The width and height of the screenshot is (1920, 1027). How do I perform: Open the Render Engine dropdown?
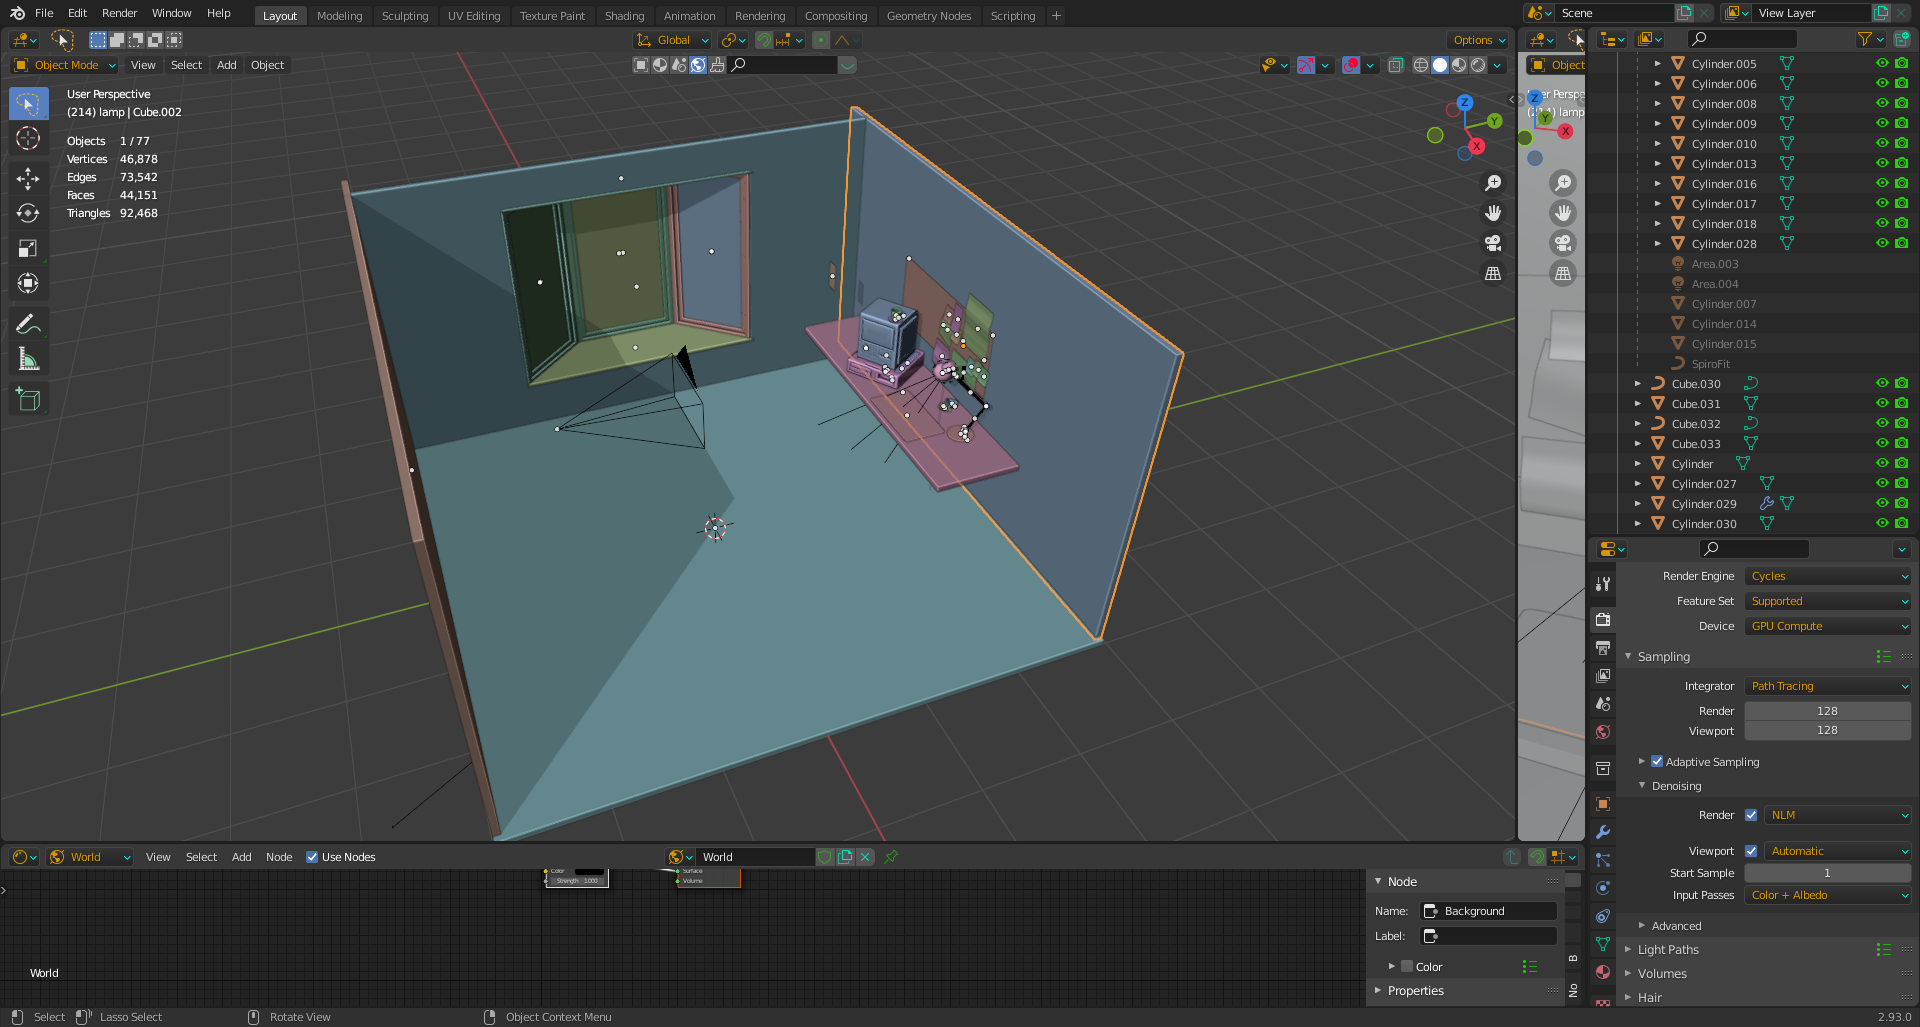1828,576
